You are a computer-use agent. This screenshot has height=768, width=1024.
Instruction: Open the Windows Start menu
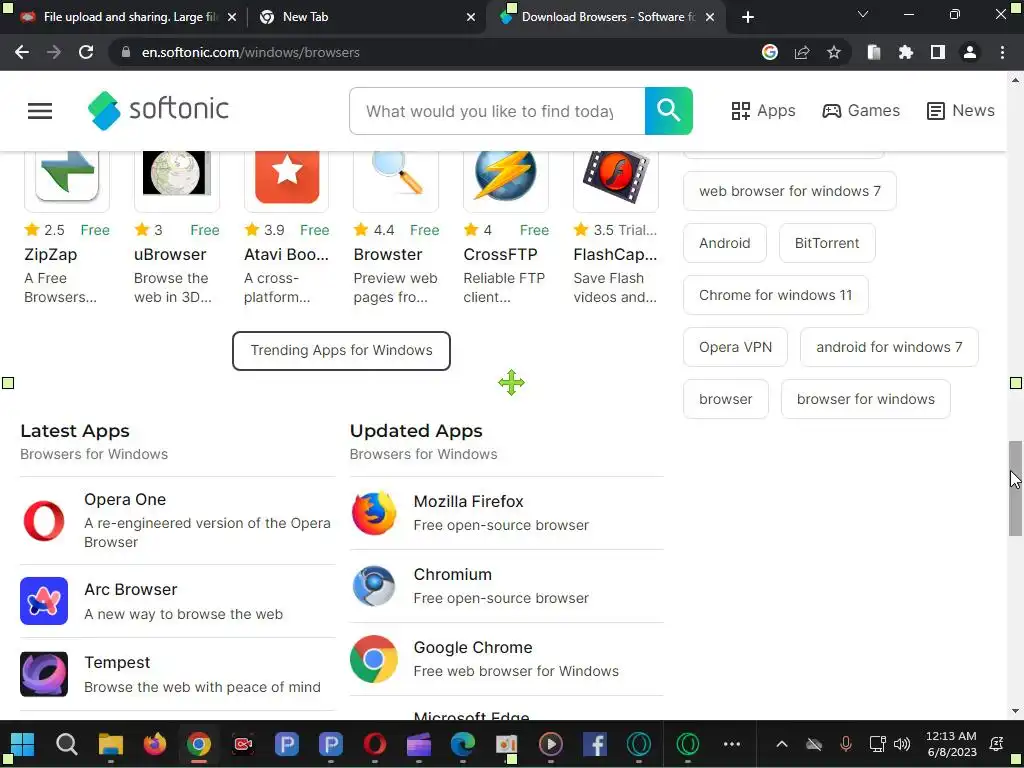tap(22, 744)
